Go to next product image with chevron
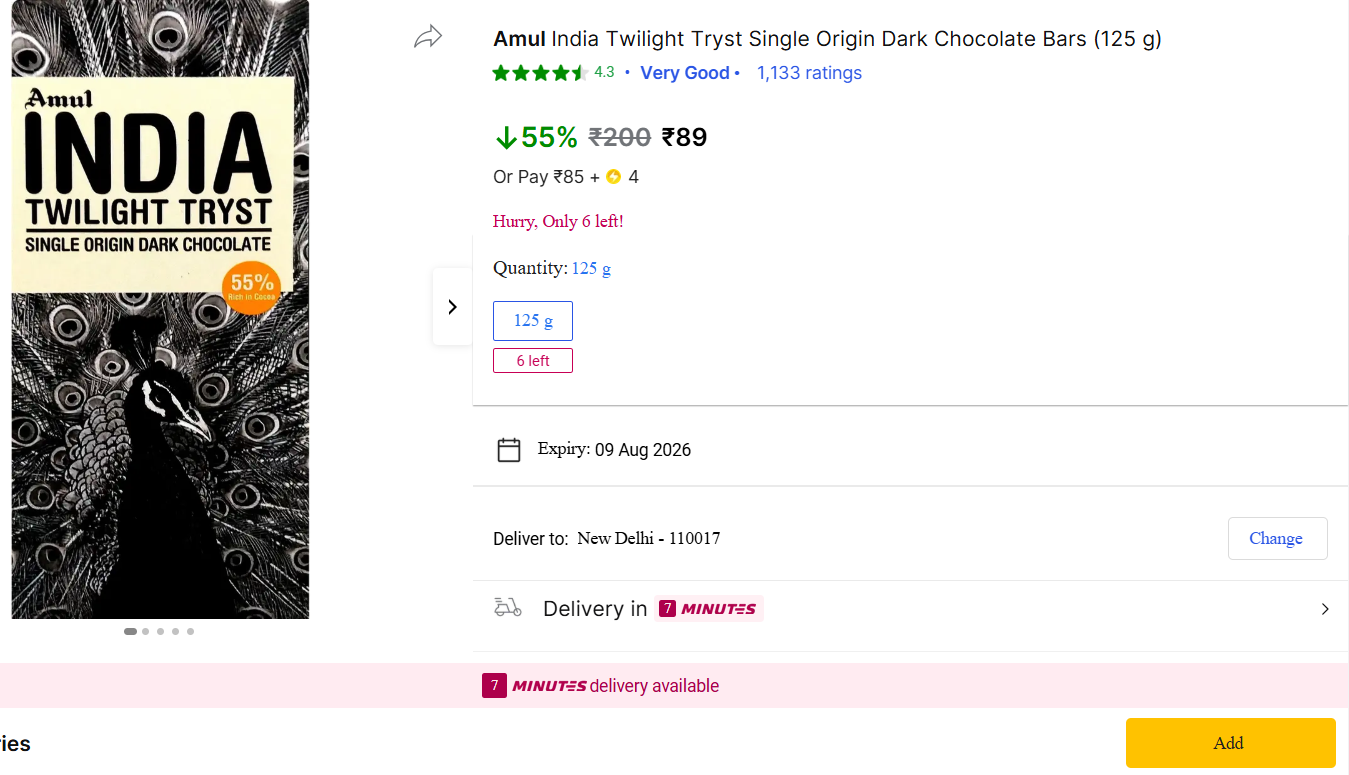 [452, 307]
